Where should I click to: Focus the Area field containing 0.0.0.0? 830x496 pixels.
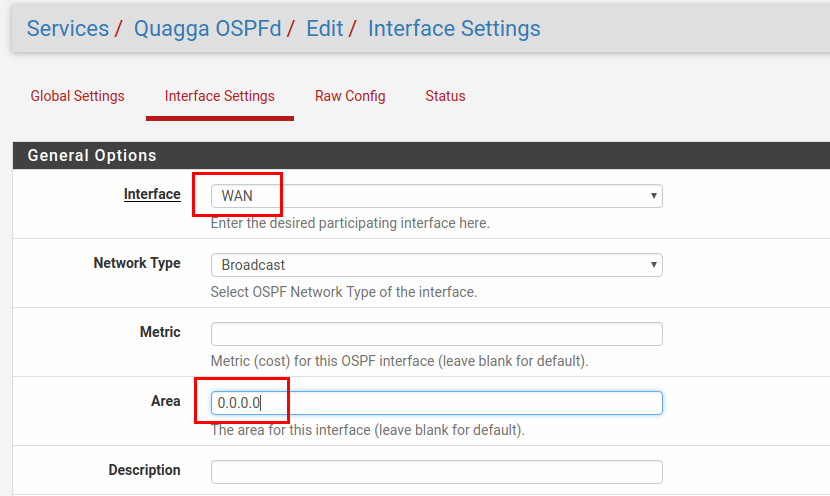click(436, 402)
